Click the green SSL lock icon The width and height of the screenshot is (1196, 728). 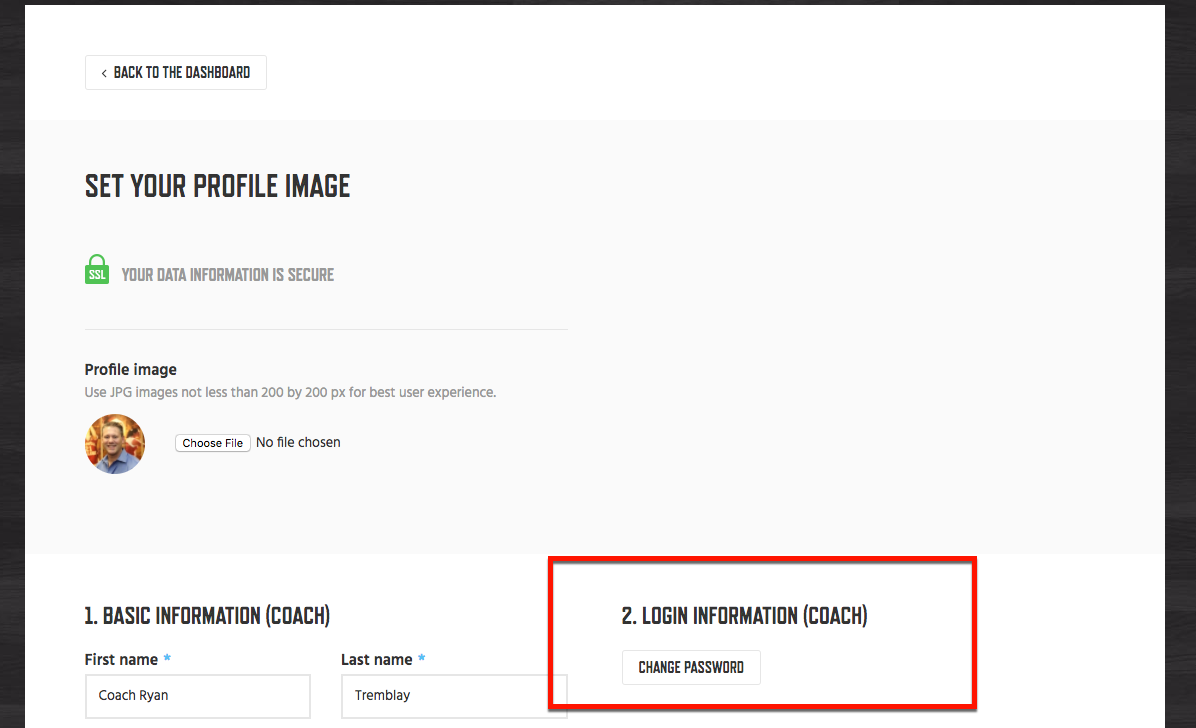click(97, 269)
